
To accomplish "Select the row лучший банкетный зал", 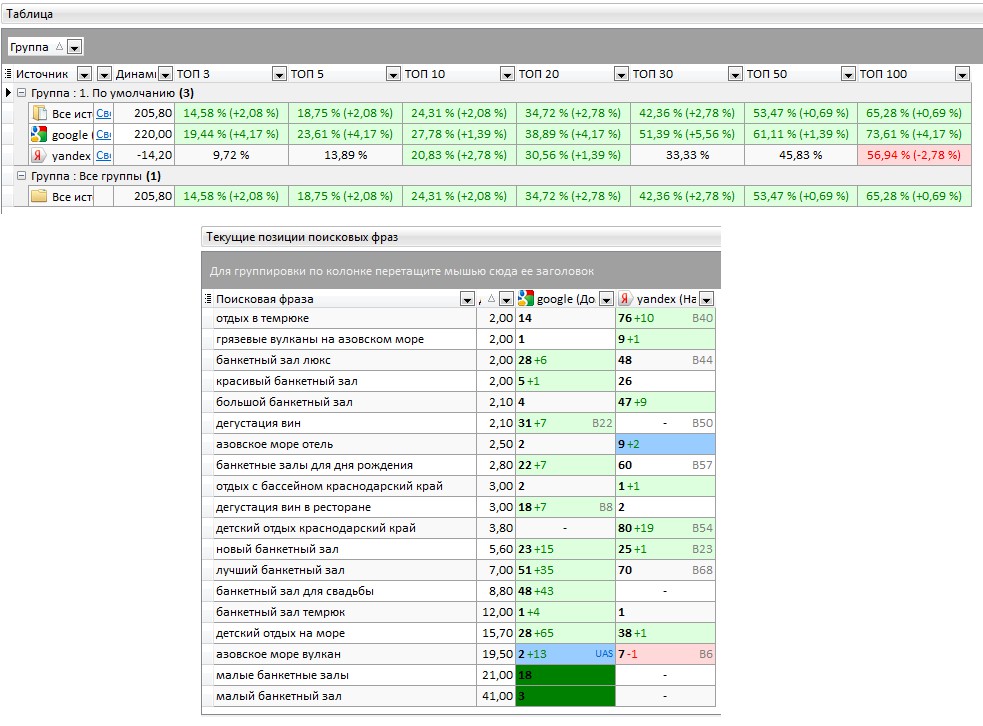I will tap(458, 570).
